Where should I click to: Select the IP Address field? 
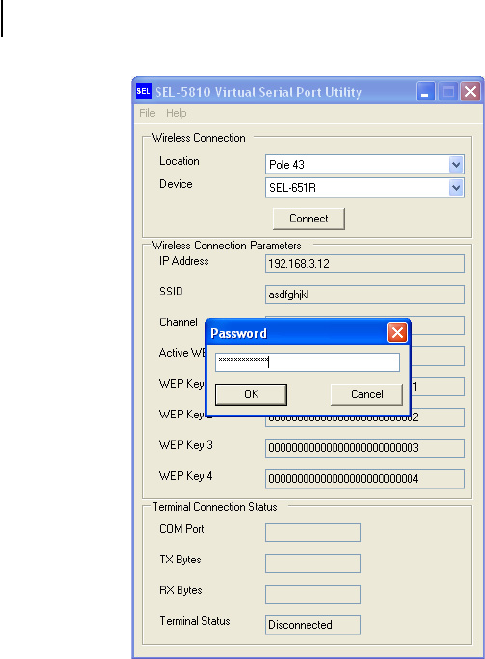click(365, 264)
